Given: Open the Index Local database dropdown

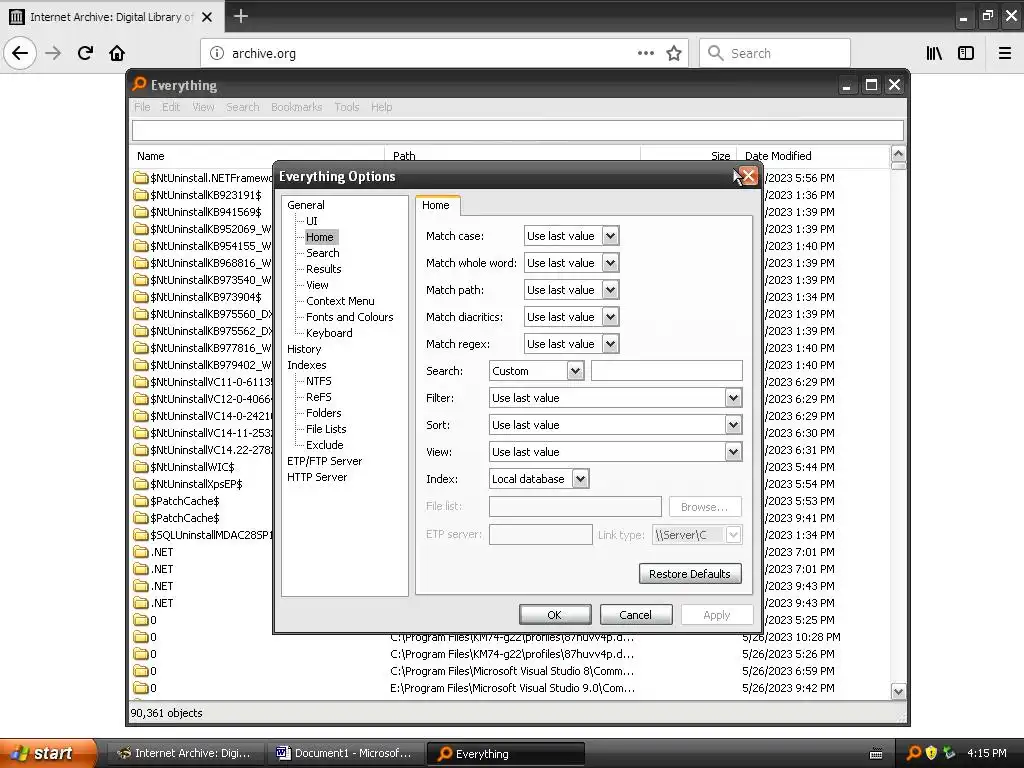Looking at the screenshot, I should pos(581,479).
